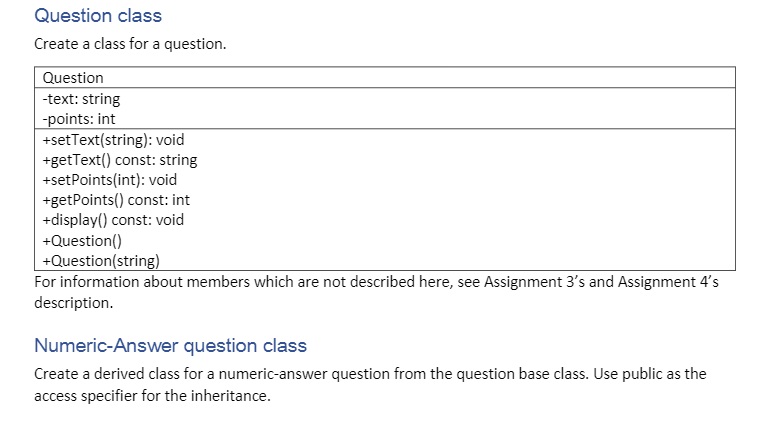Select the +getText() const: string method
Viewport: 766px width, 441px height.
[x=120, y=160]
